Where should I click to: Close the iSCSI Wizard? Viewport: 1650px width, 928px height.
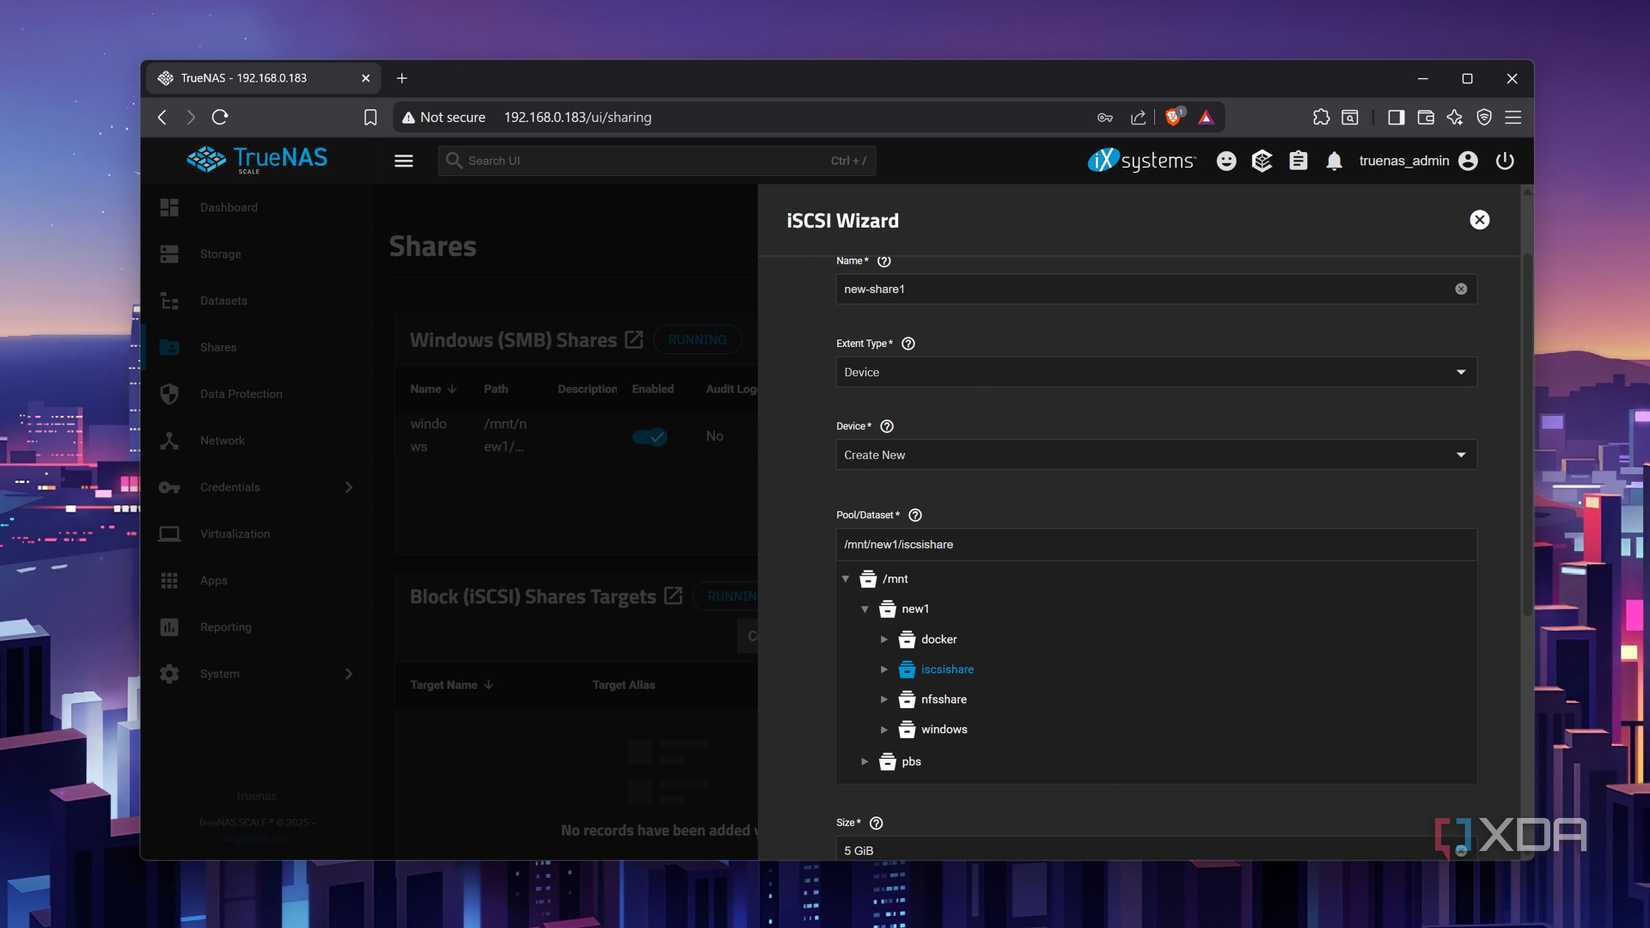tap(1480, 220)
